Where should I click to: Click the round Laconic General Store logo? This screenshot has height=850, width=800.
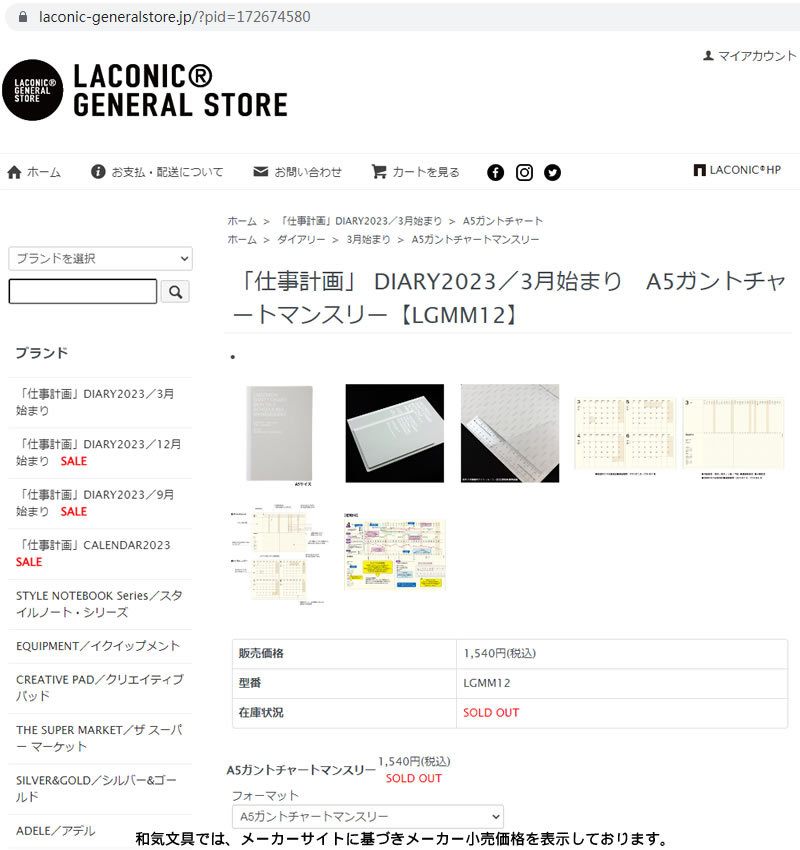pyautogui.click(x=32, y=90)
